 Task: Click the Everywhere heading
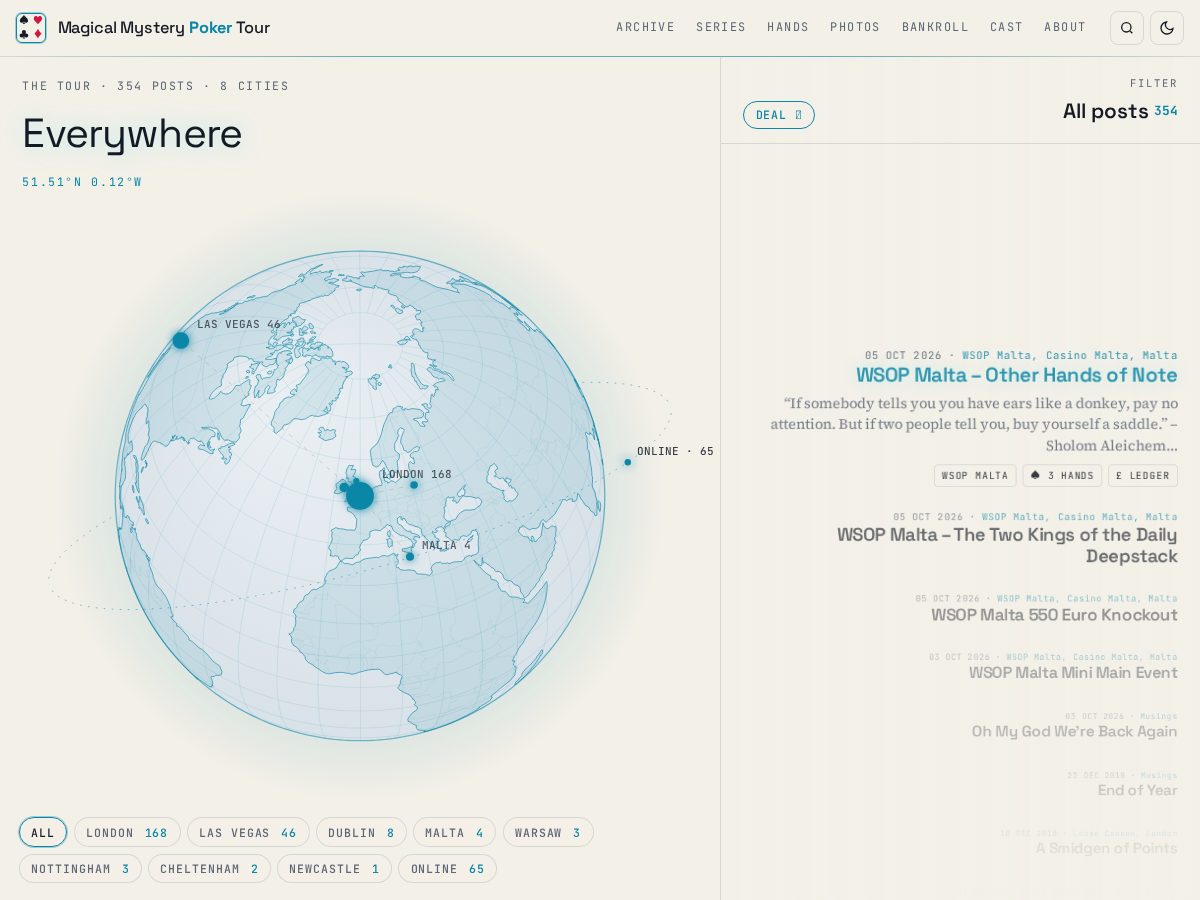click(x=132, y=134)
